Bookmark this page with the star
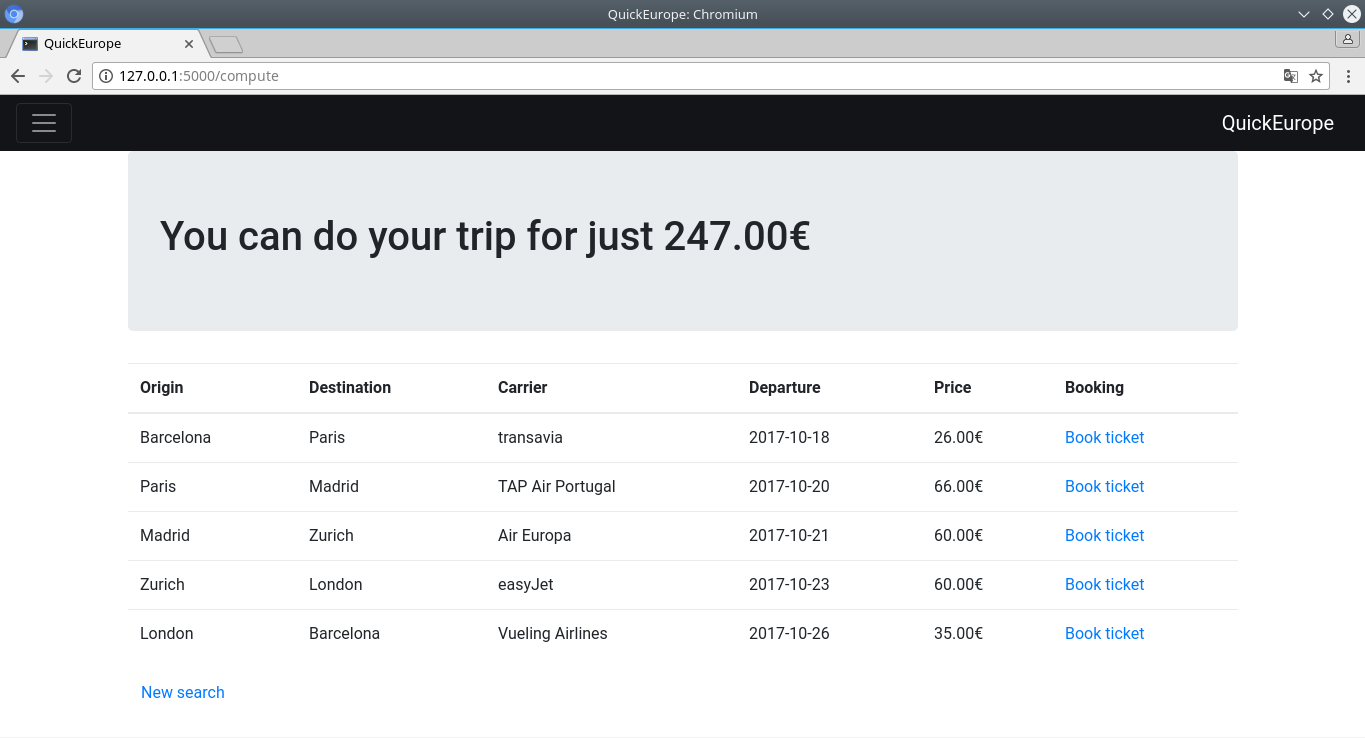This screenshot has height=738, width=1365. pos(1316,76)
